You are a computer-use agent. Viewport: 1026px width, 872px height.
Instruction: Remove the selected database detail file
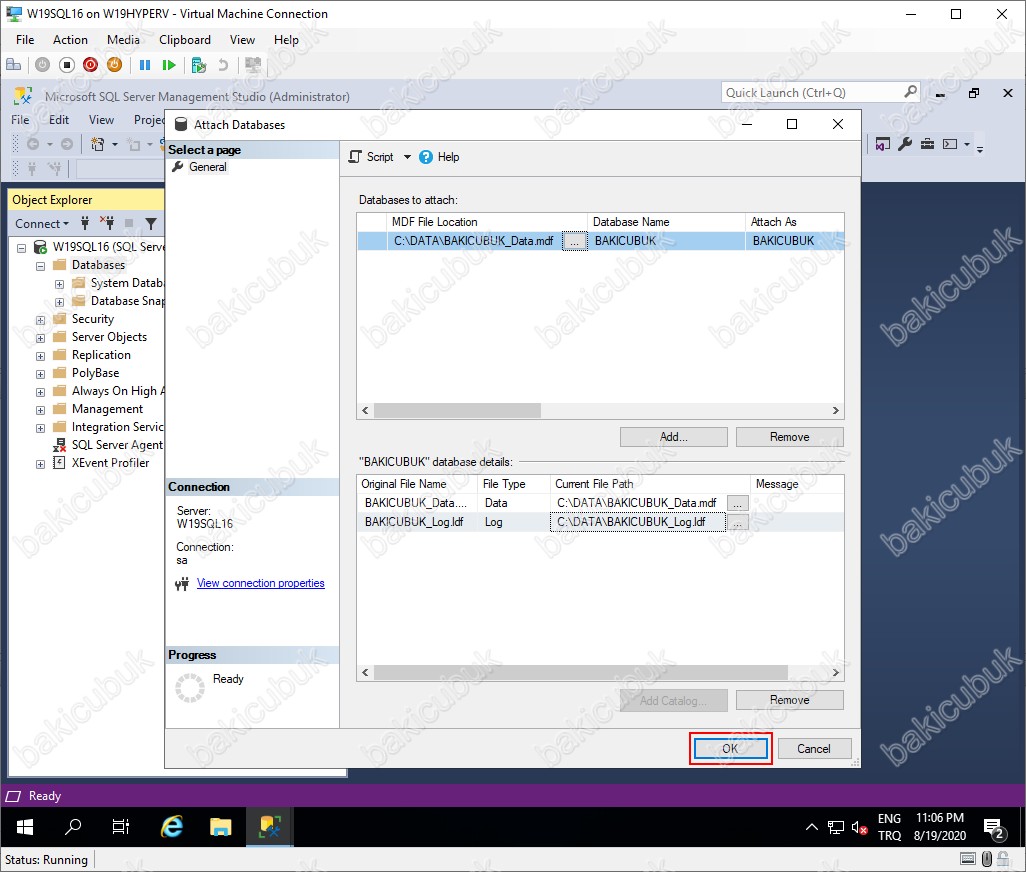(789, 700)
